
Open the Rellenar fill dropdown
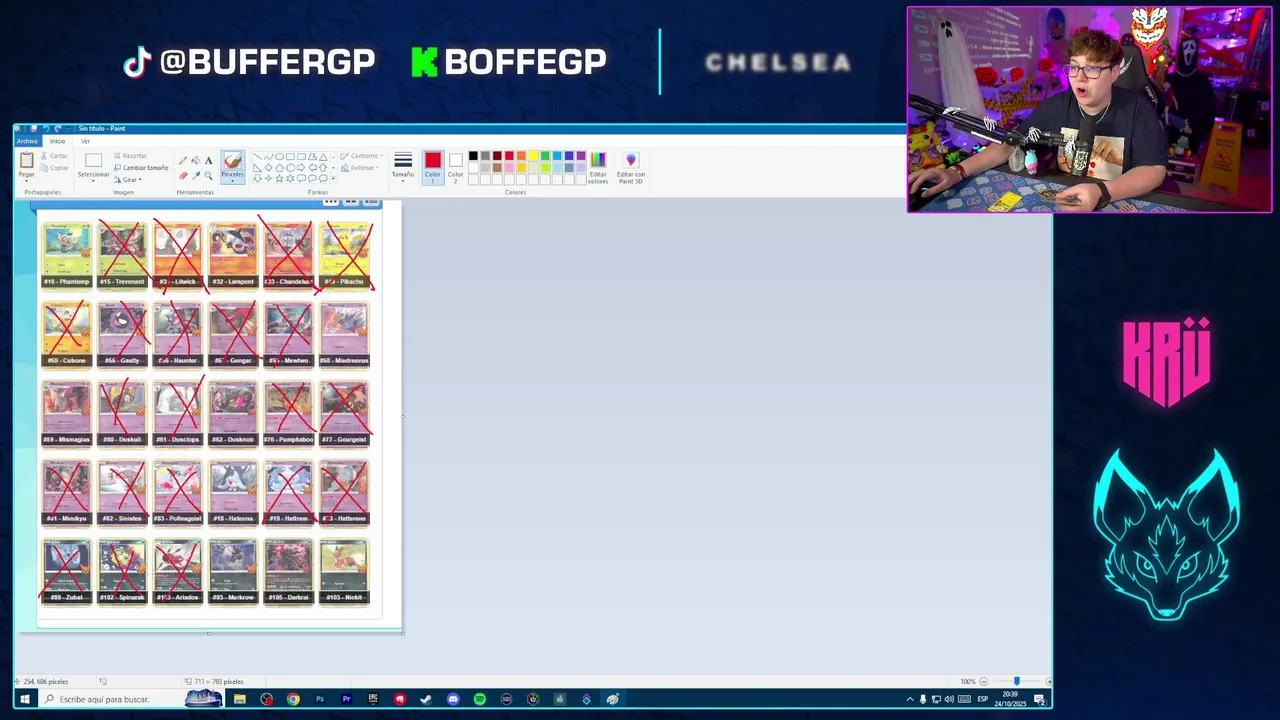click(x=359, y=168)
